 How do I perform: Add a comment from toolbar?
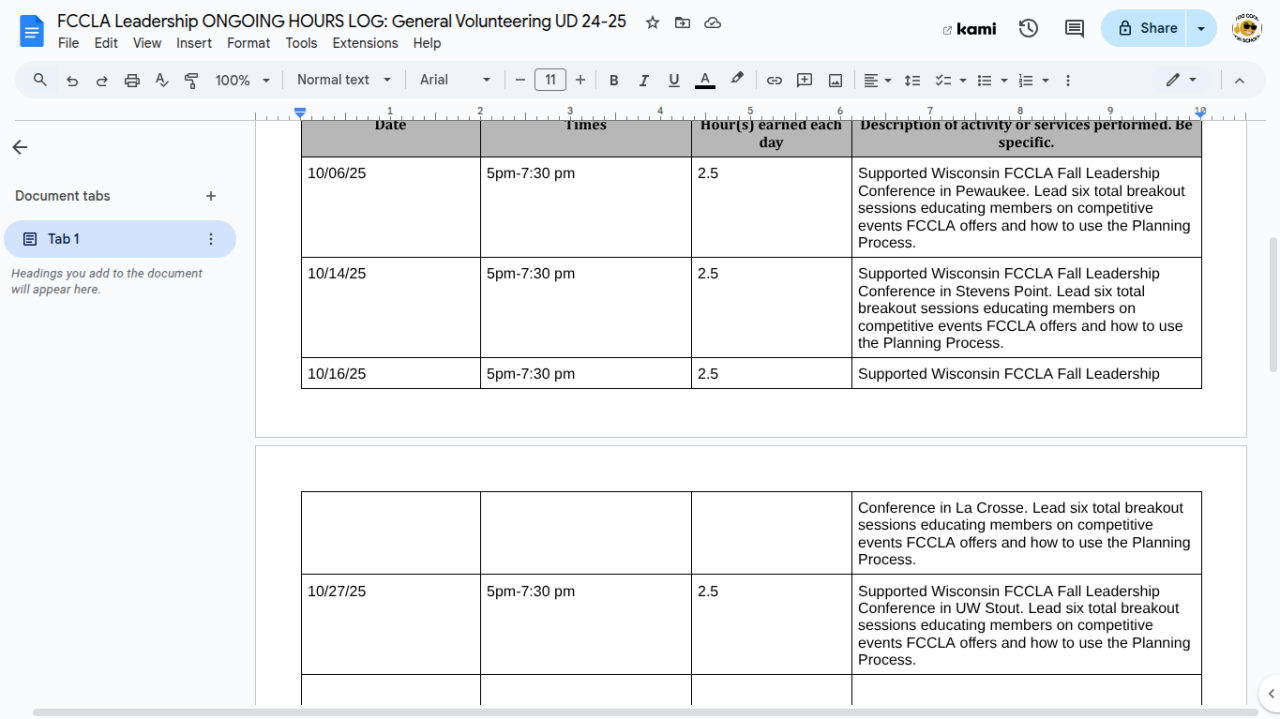click(x=804, y=80)
